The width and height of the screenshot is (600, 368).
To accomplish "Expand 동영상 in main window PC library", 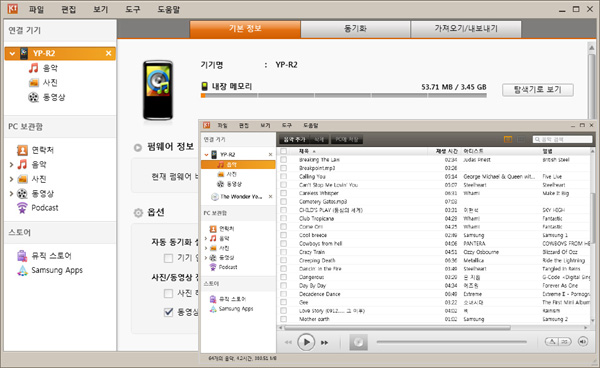I will coord(11,194).
